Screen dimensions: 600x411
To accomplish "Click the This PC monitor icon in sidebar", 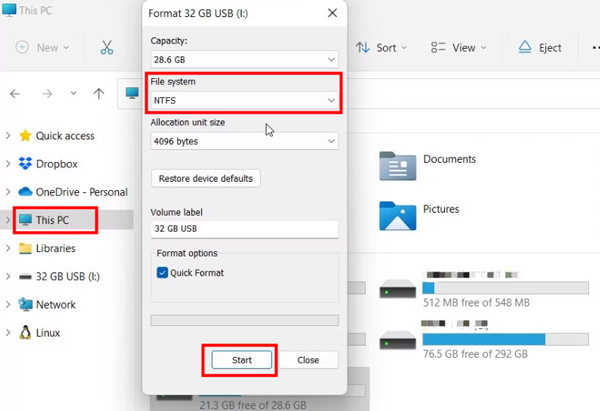I will [25, 220].
